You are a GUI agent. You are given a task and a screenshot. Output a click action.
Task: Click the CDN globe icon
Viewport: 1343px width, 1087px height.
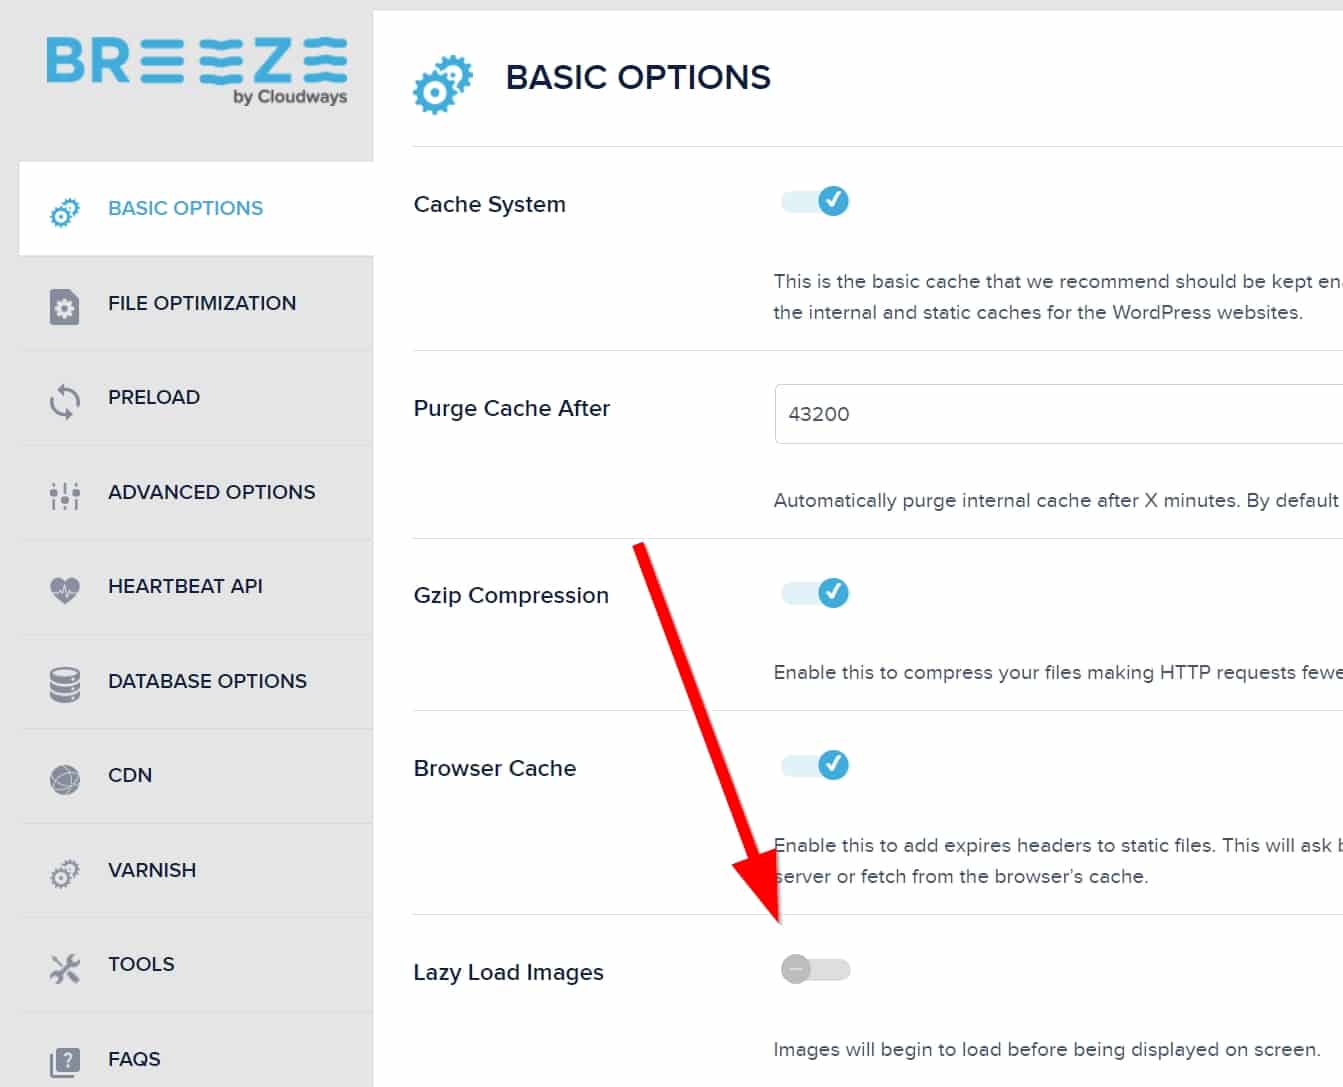pos(64,779)
